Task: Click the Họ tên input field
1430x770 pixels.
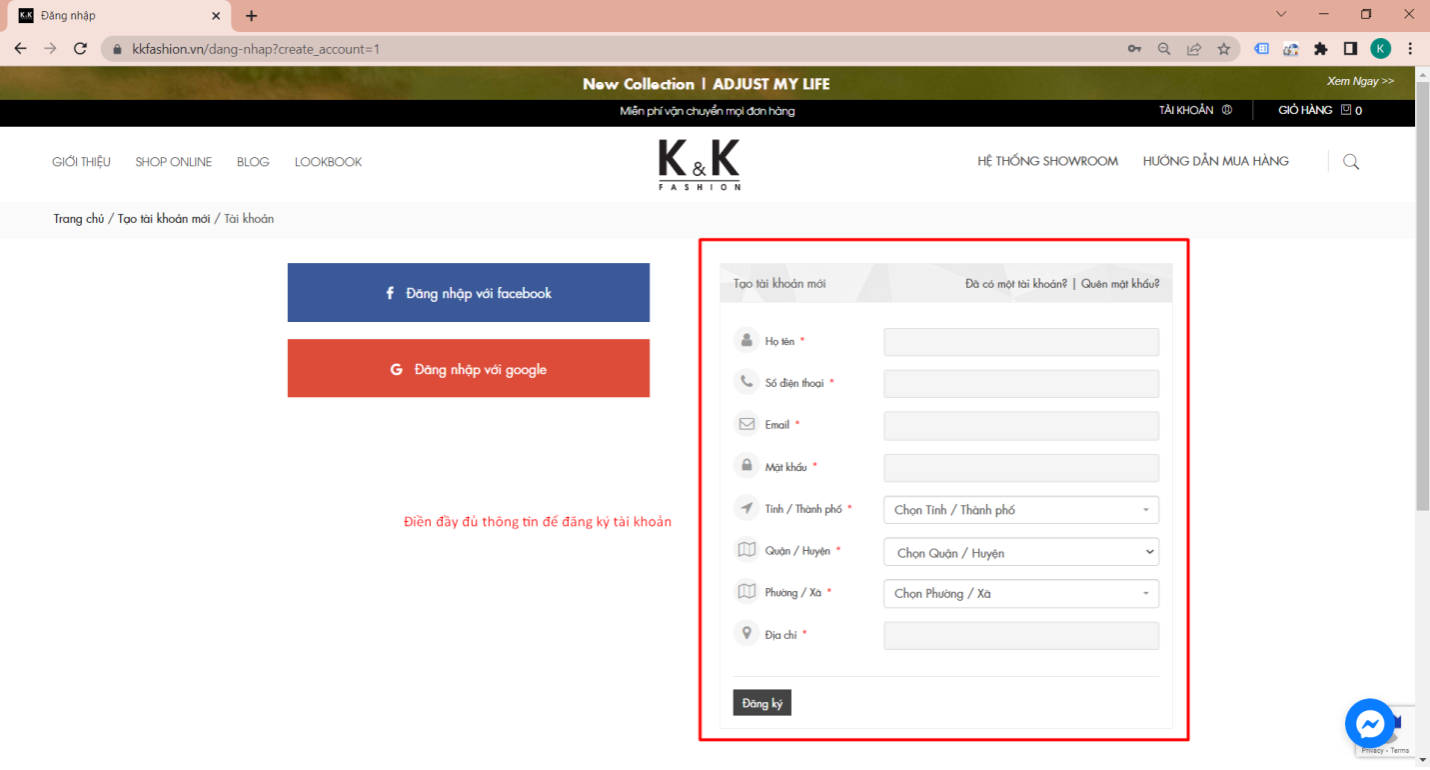Action: click(1021, 342)
